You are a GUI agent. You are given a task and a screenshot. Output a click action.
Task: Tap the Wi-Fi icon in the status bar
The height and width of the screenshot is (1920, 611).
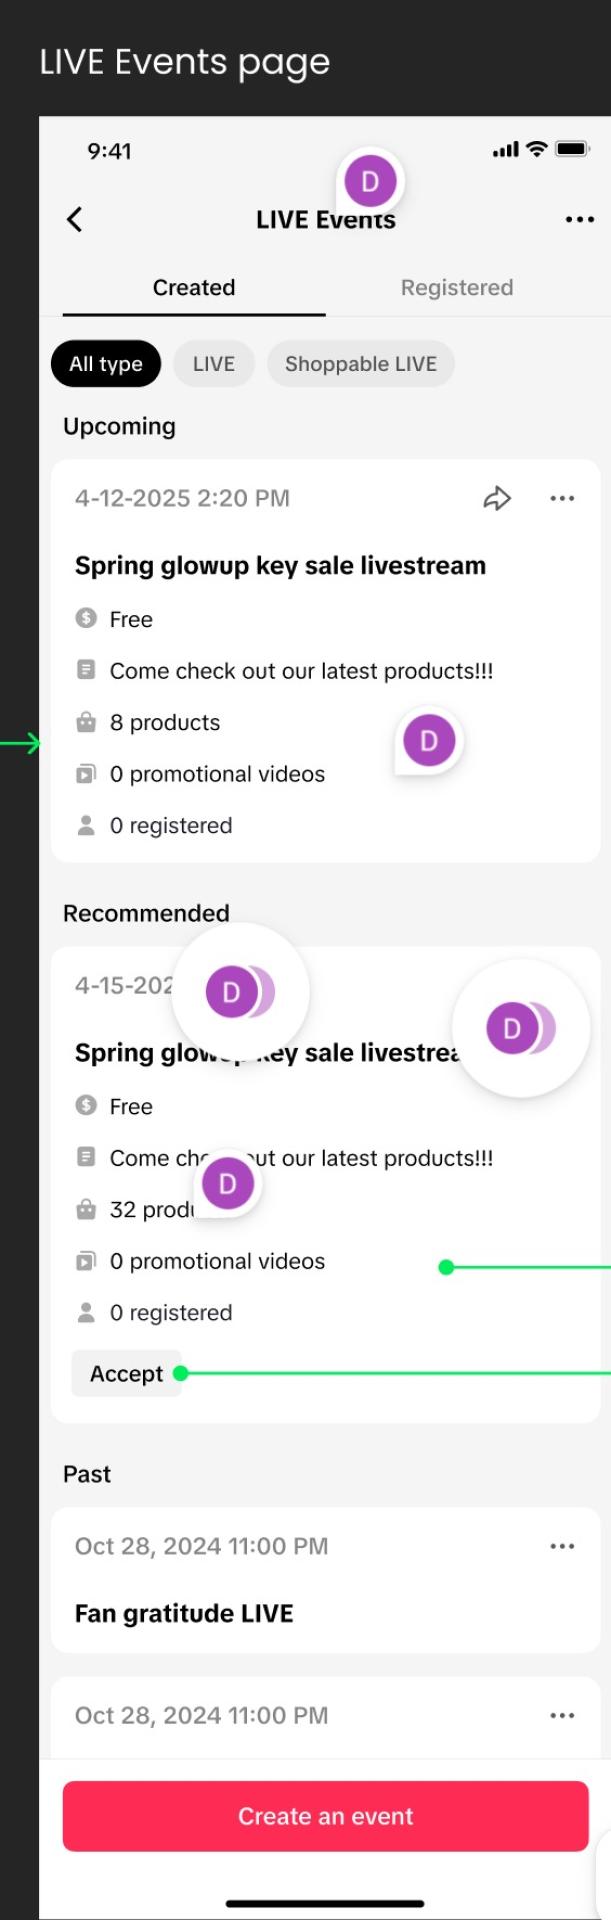(x=537, y=149)
